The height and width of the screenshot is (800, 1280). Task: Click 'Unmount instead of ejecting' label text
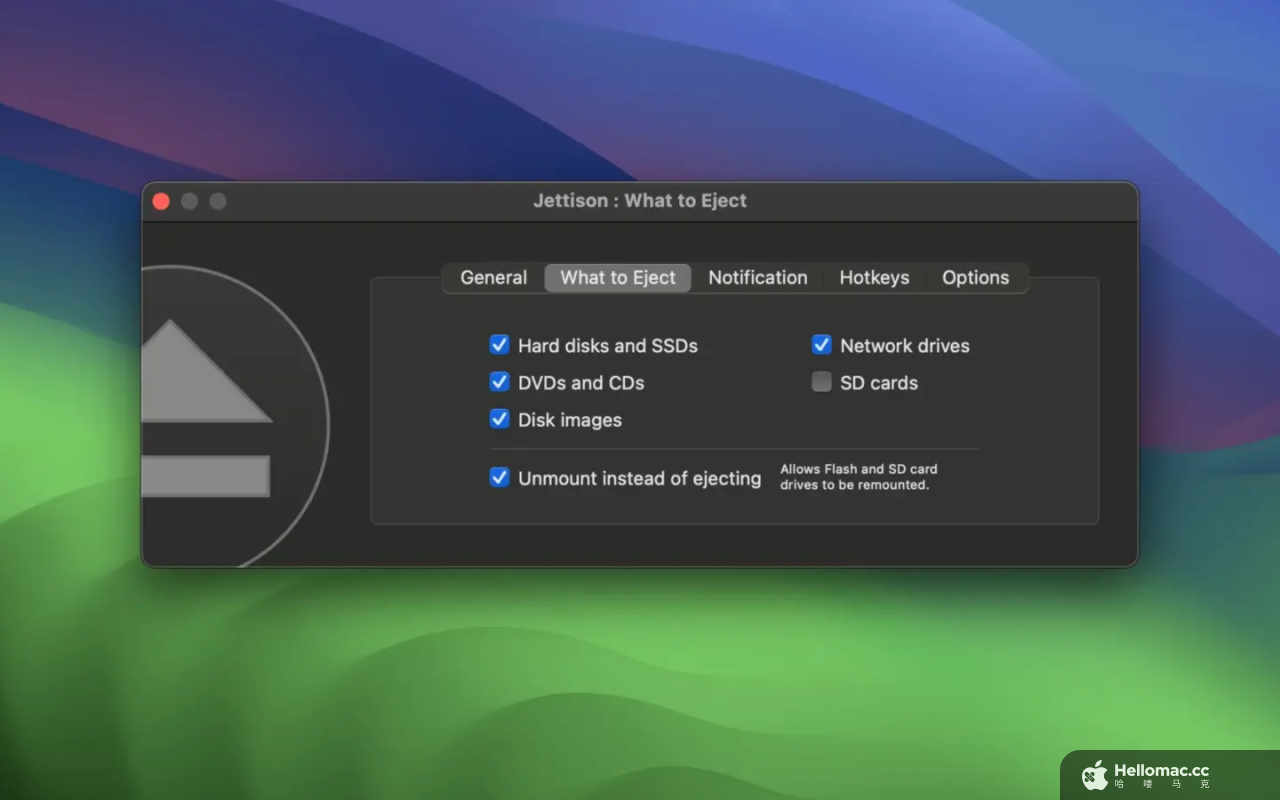[x=640, y=478]
